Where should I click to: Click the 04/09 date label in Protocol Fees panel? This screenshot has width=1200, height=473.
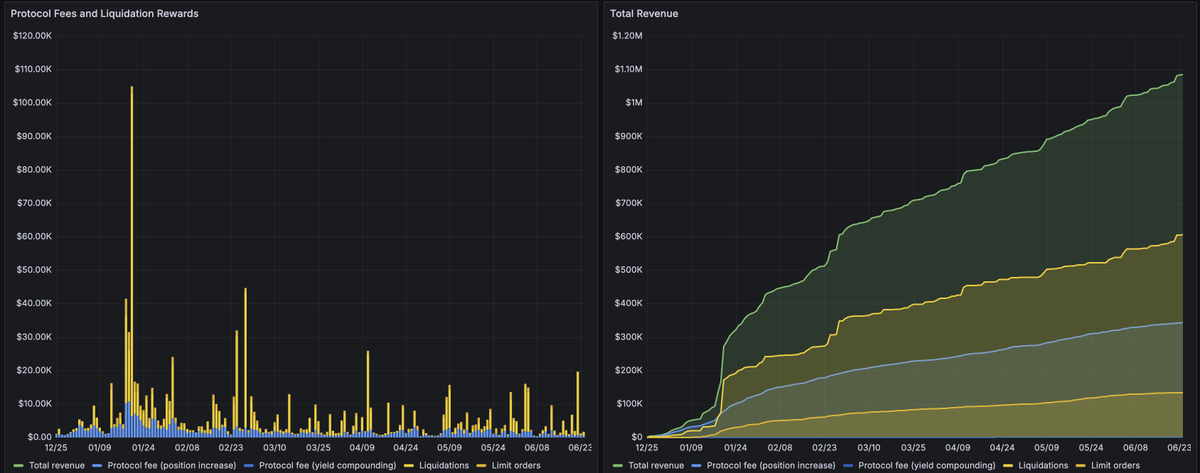click(x=362, y=449)
